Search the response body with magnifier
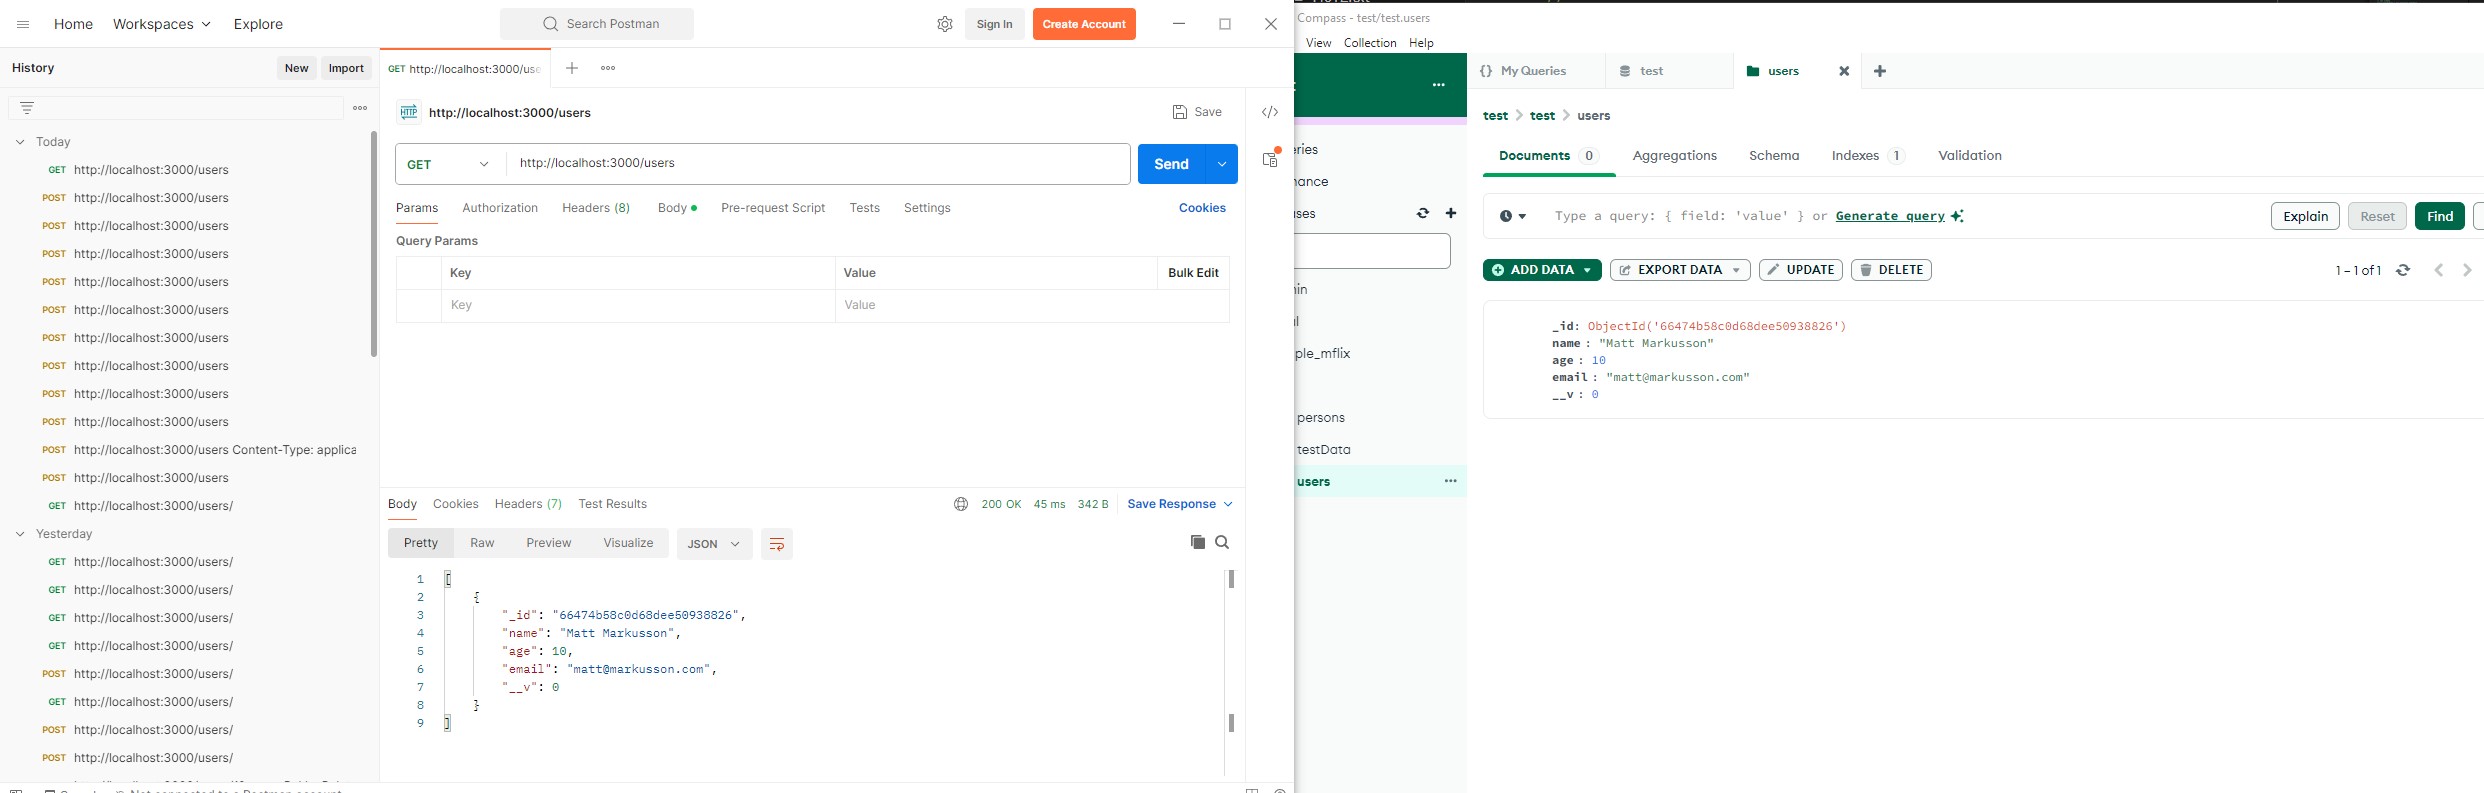The width and height of the screenshot is (2484, 793). pos(1222,542)
